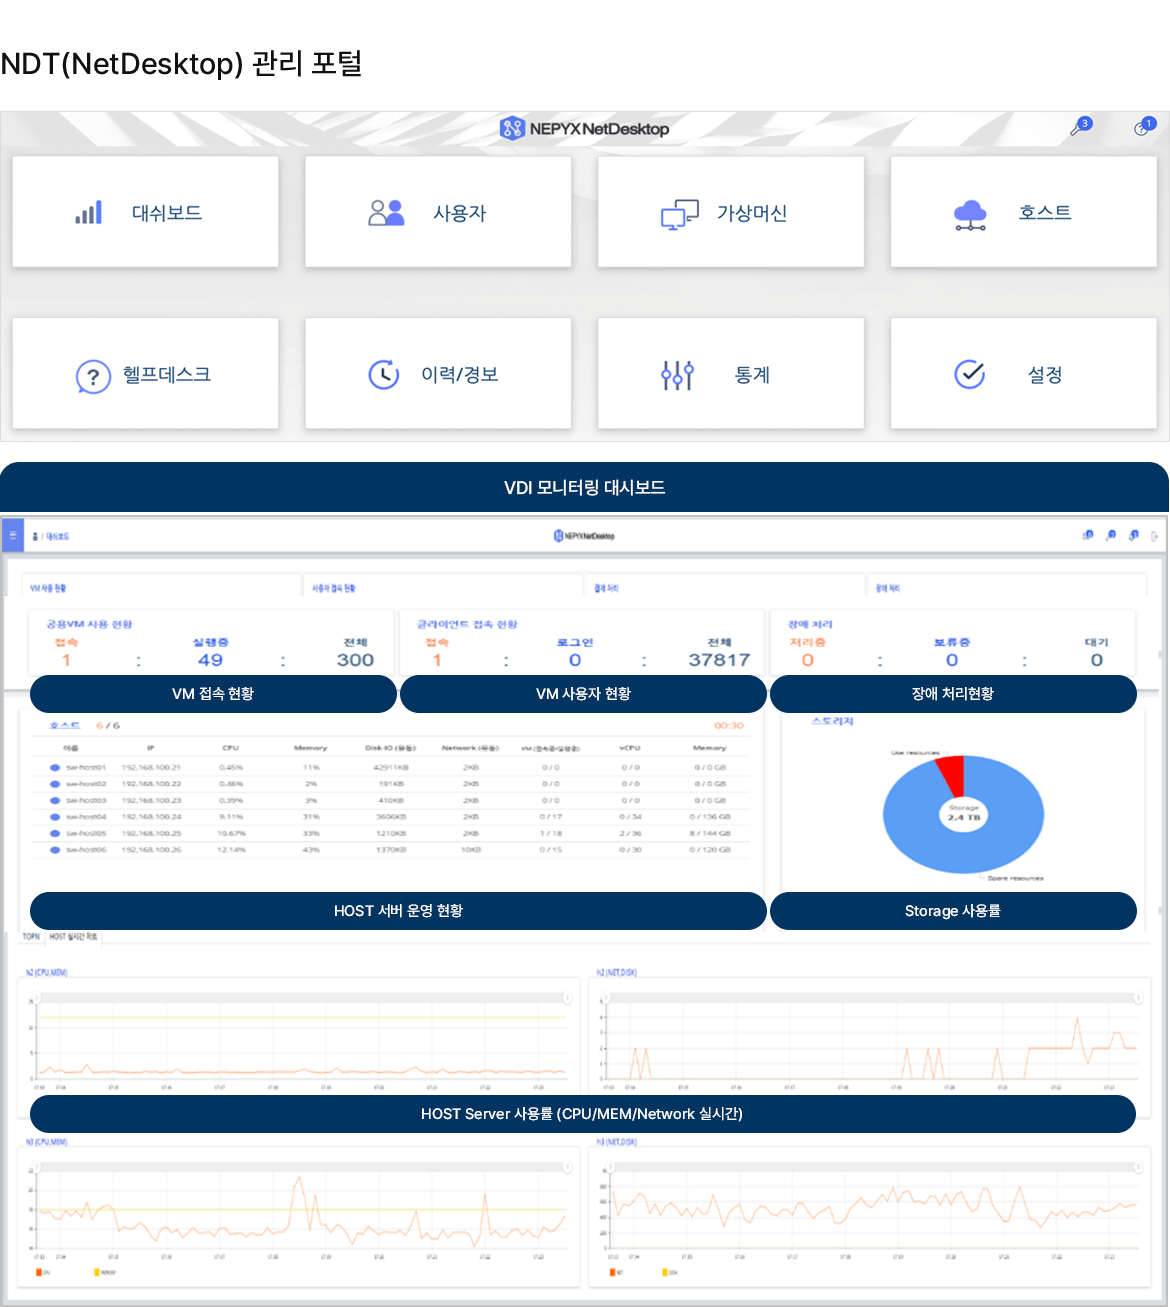The image size is (1170, 1307).
Task: Select the TOPN tab
Action: tap(31, 937)
